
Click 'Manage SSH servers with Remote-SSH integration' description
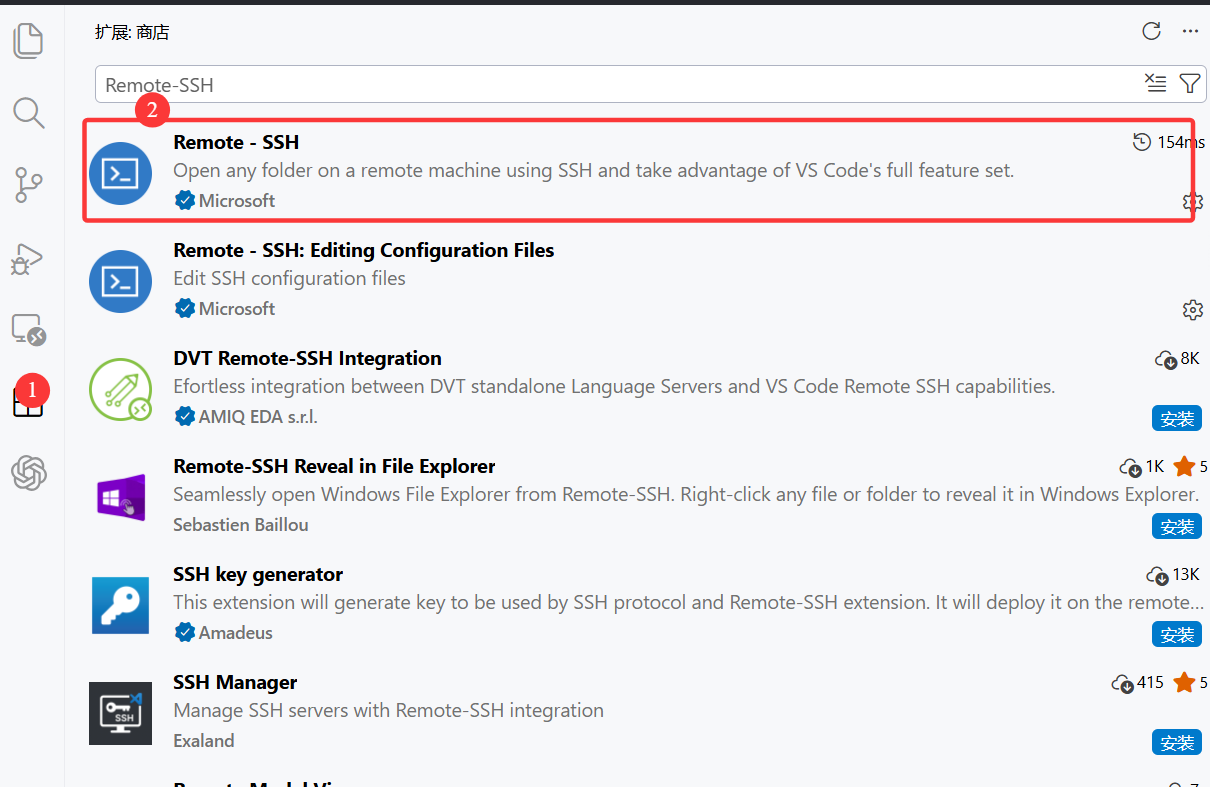click(389, 710)
